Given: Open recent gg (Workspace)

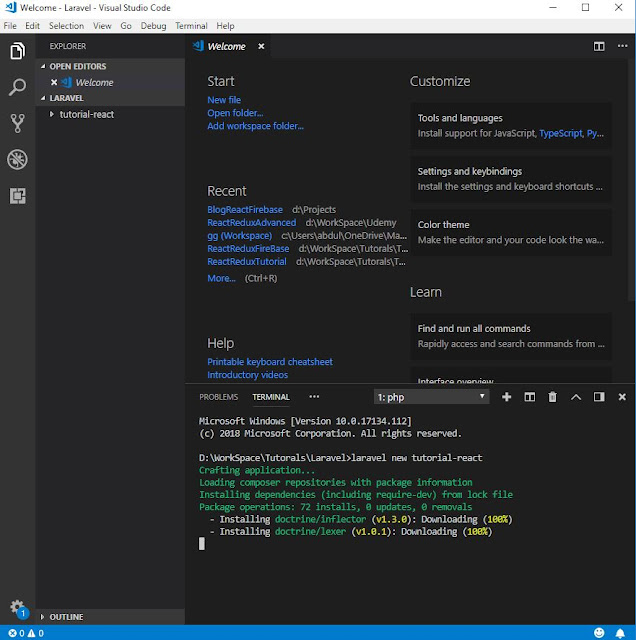Looking at the screenshot, I should (239, 236).
